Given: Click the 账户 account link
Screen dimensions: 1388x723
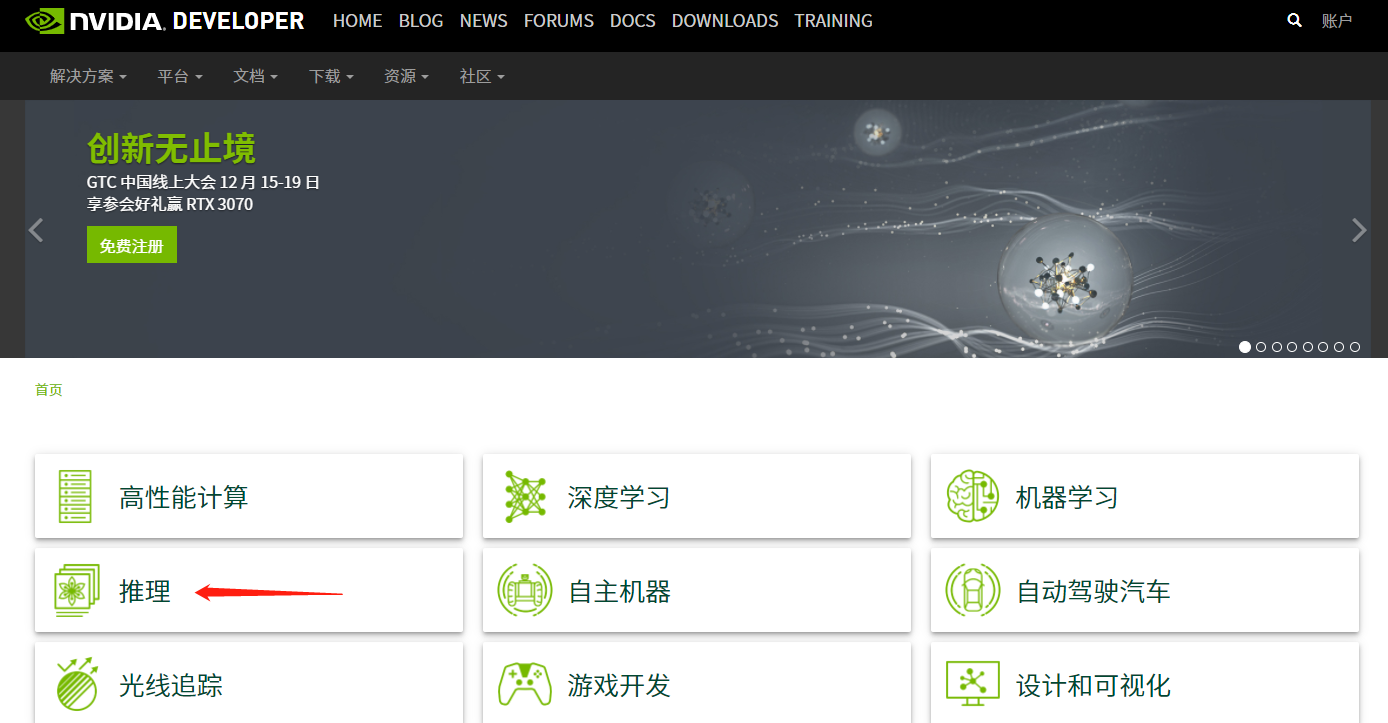Looking at the screenshot, I should point(1337,20).
